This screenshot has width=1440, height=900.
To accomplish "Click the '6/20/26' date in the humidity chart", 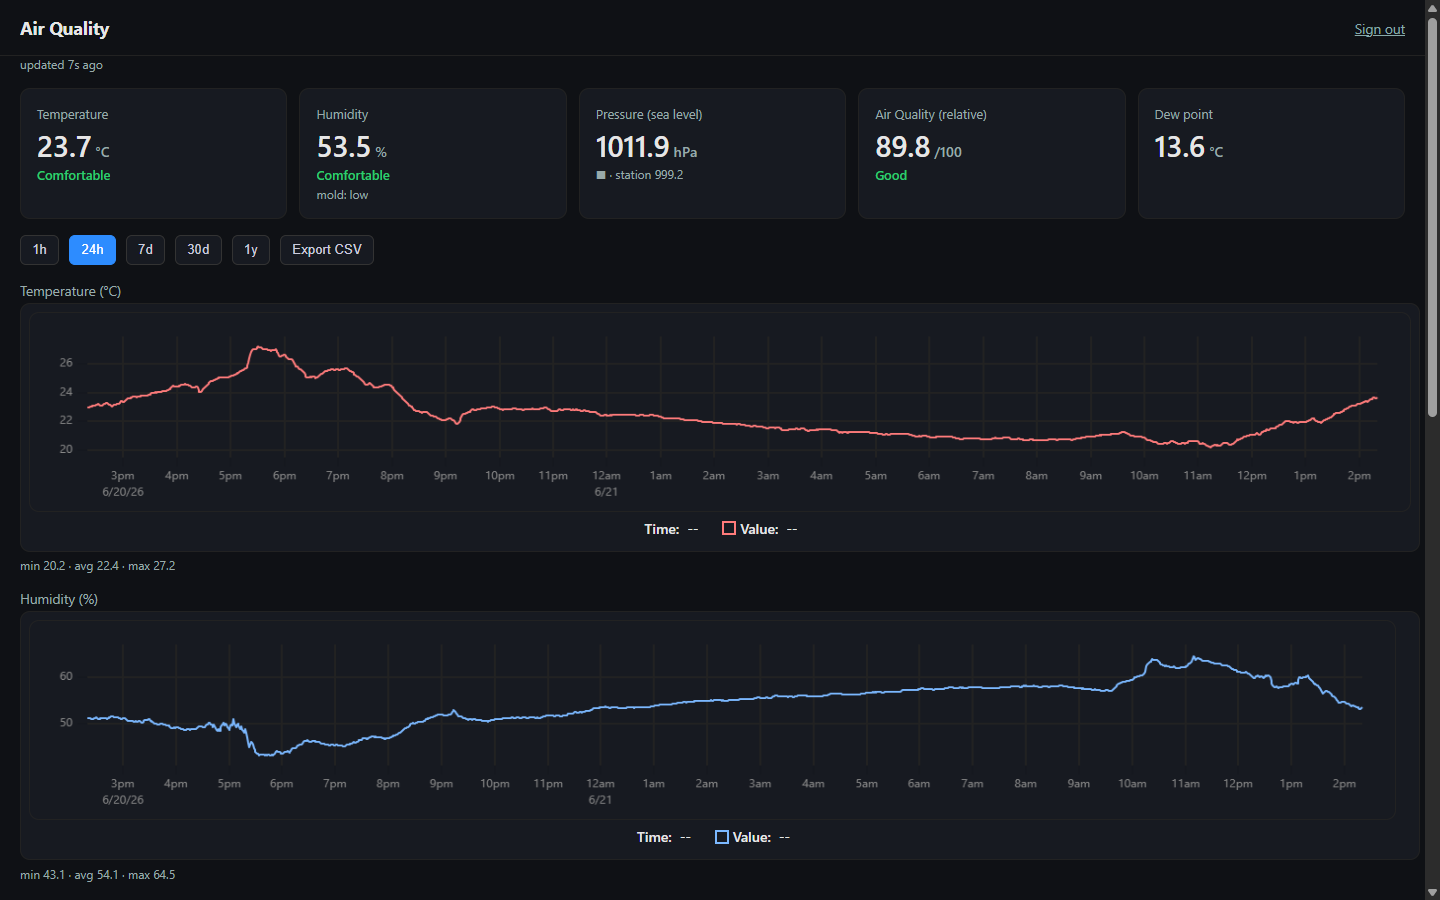I will (123, 800).
